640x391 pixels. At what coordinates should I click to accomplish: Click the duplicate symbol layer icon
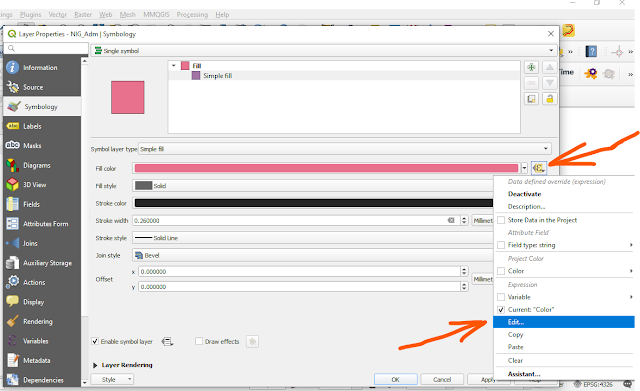(531, 99)
